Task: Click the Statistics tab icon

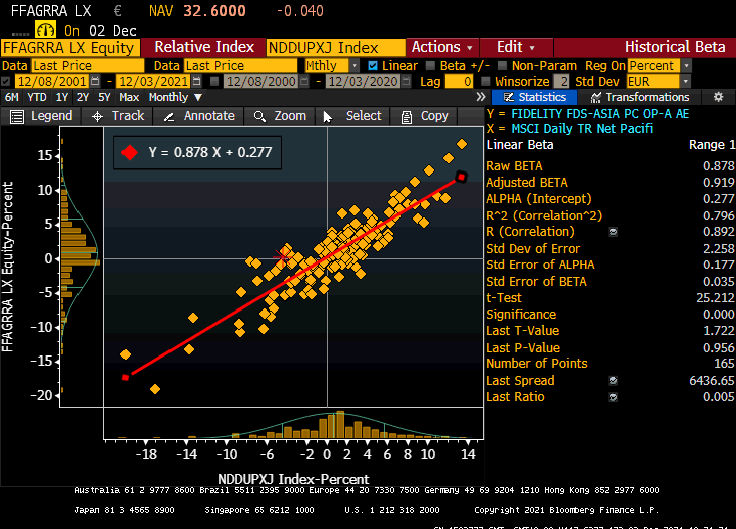Action: [508, 97]
